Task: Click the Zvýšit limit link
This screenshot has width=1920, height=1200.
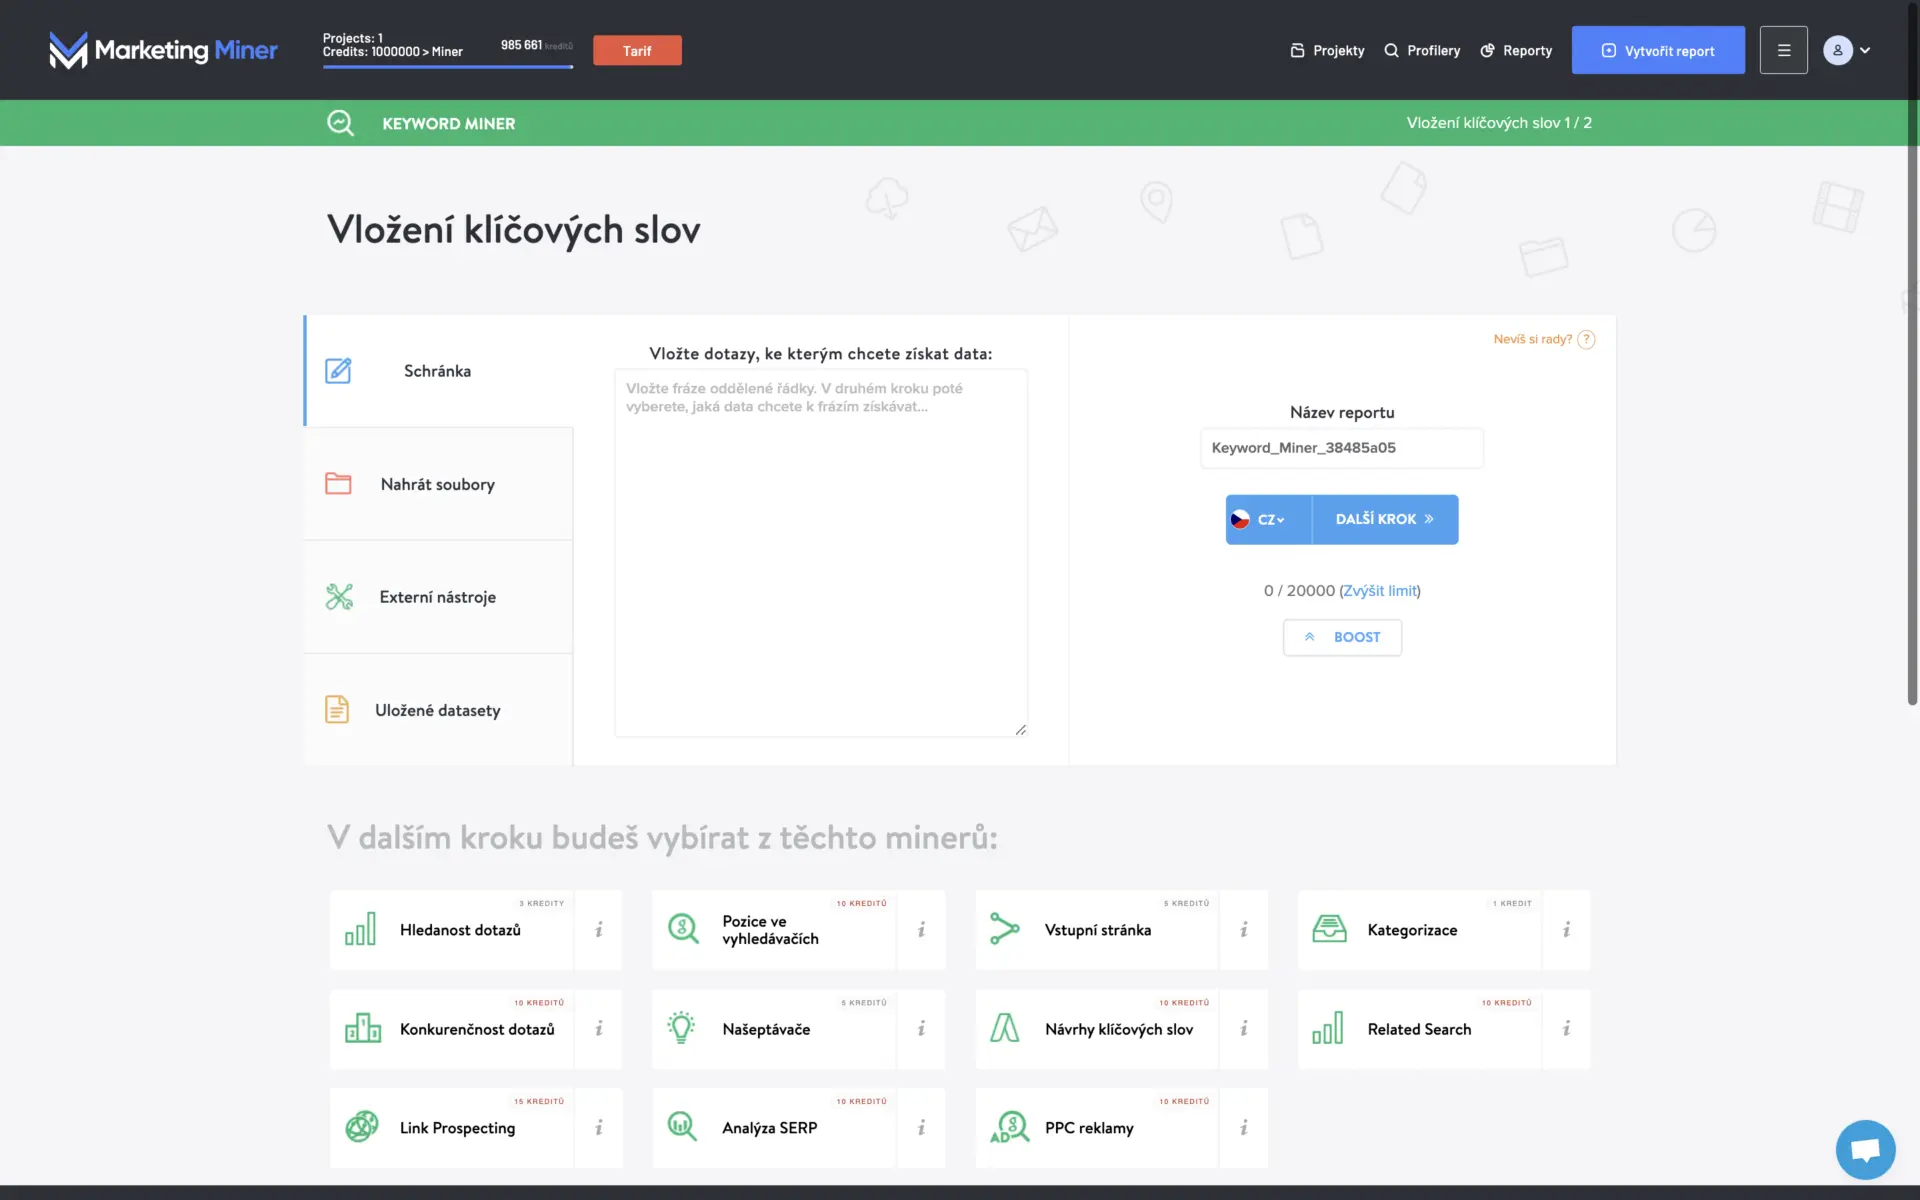Action: pyautogui.click(x=1379, y=591)
